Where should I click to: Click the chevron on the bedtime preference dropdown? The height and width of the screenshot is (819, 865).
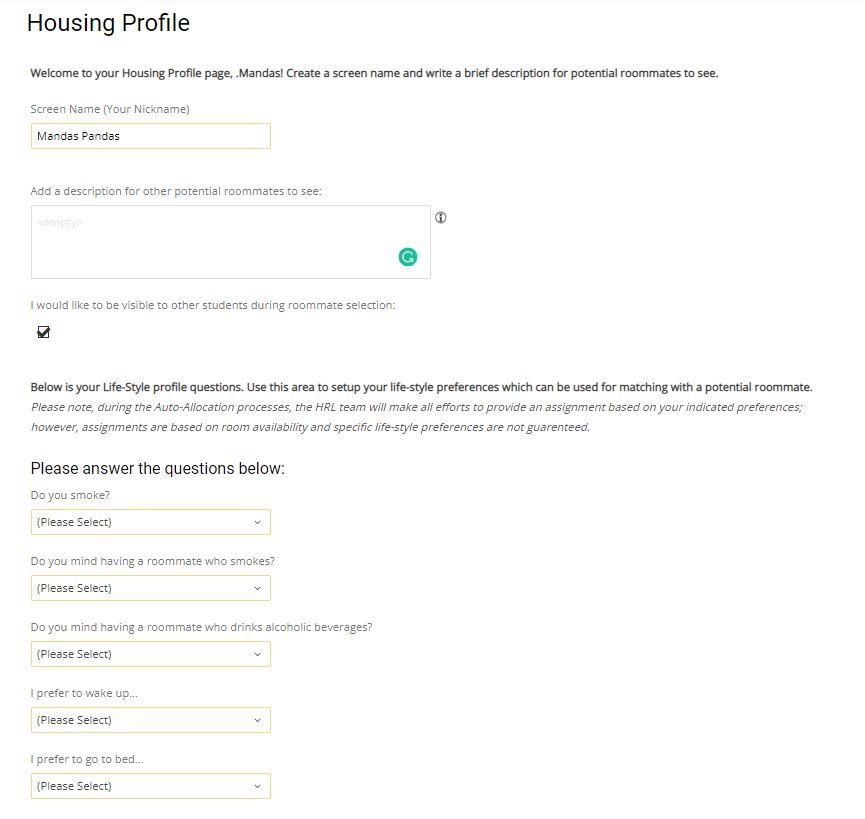pyautogui.click(x=259, y=786)
